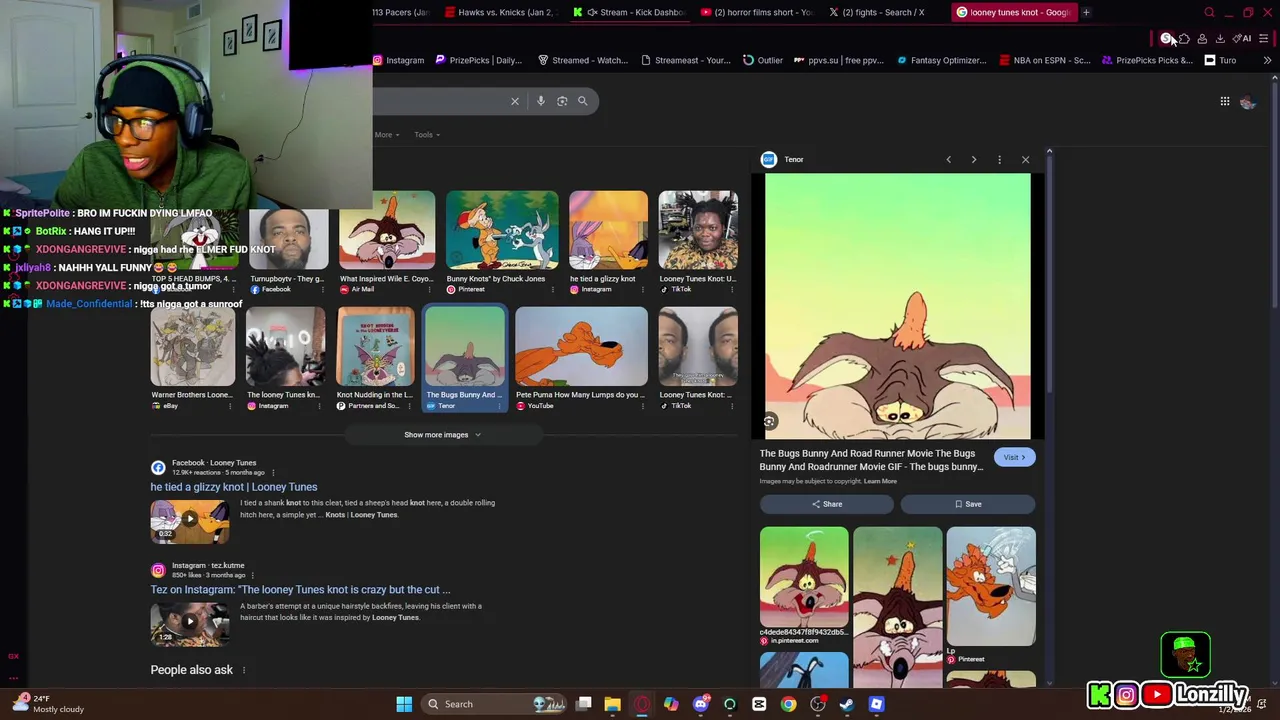
Task: Open browser main menu icon
Action: point(1264,39)
